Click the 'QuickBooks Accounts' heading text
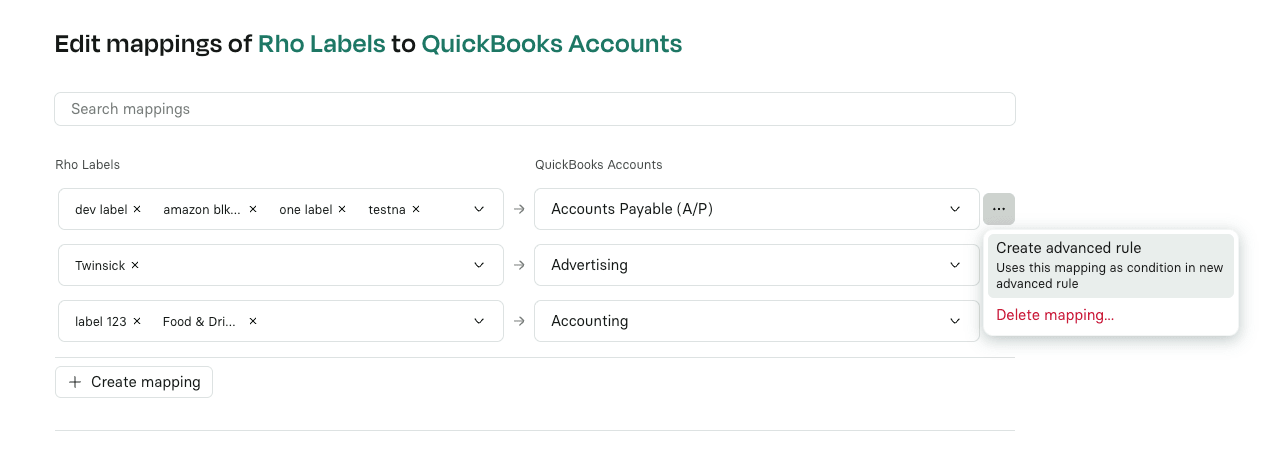Image resolution: width=1284 pixels, height=472 pixels. click(x=552, y=44)
